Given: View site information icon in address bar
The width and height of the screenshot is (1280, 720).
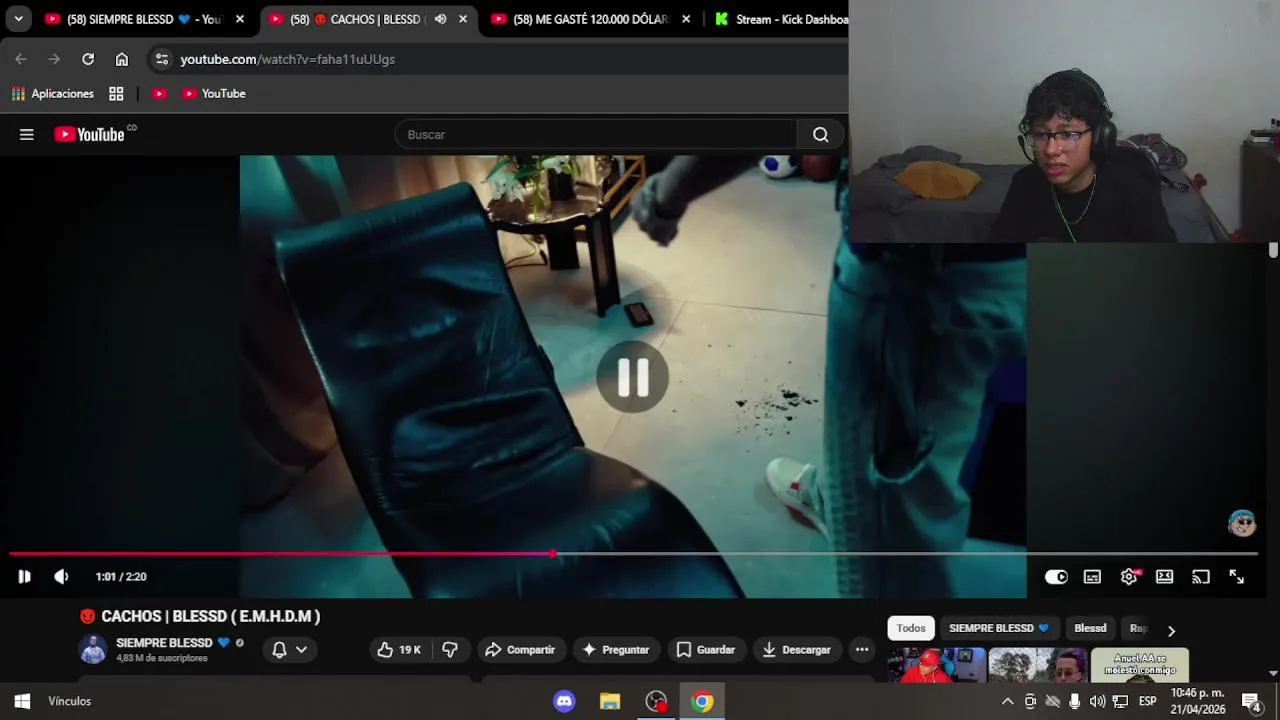Looking at the screenshot, I should click(x=162, y=59).
